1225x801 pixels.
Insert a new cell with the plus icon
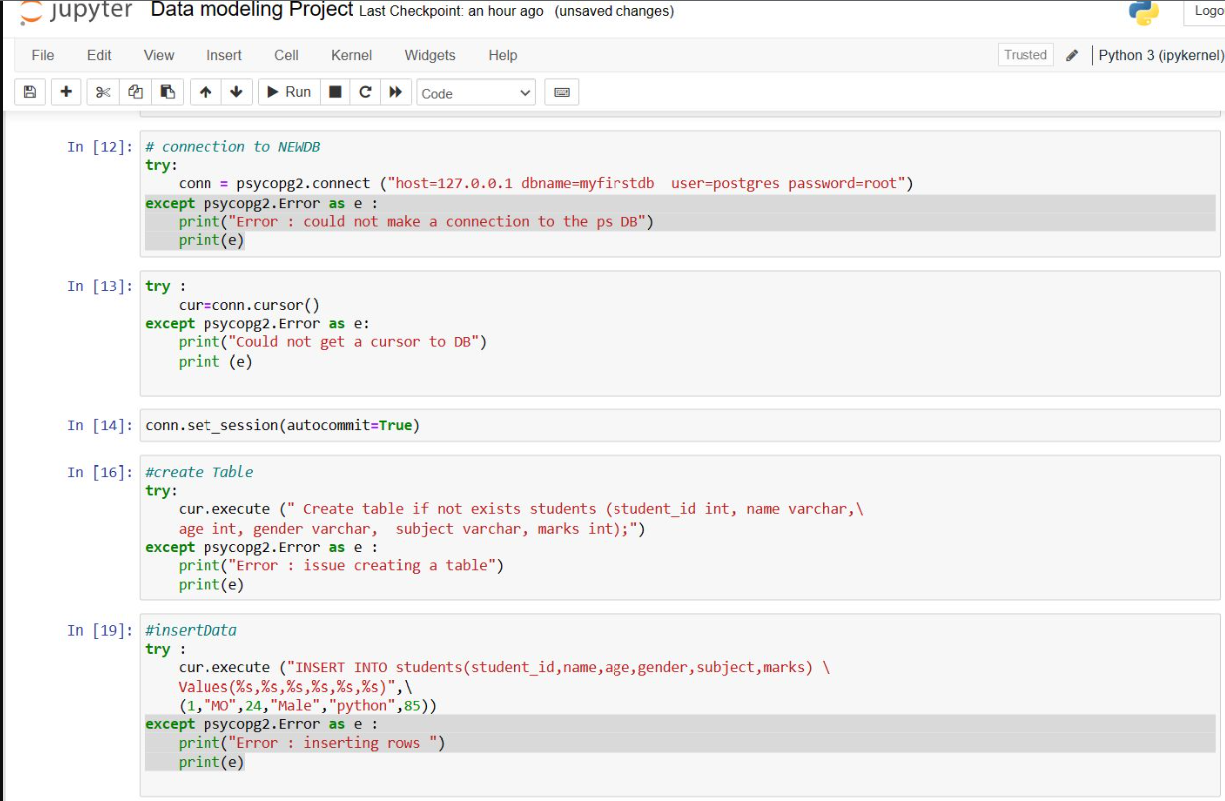pos(65,91)
